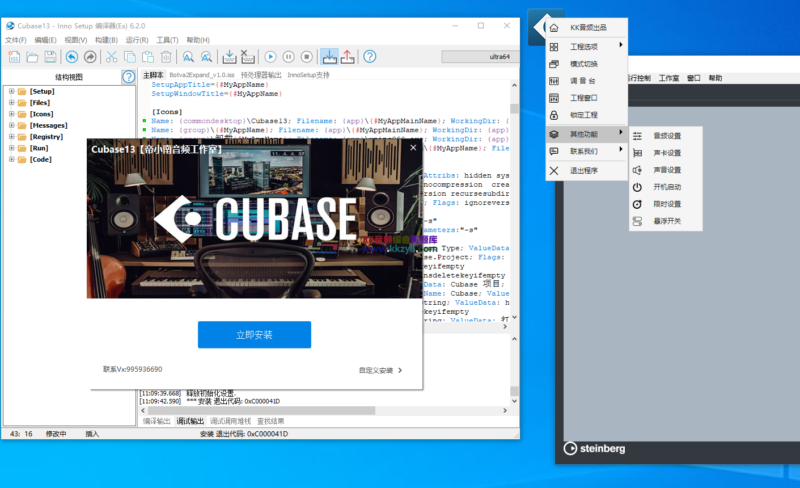Switch to the 主脚本 editor tab
Image resolution: width=800 pixels, height=488 pixels.
tap(153, 75)
